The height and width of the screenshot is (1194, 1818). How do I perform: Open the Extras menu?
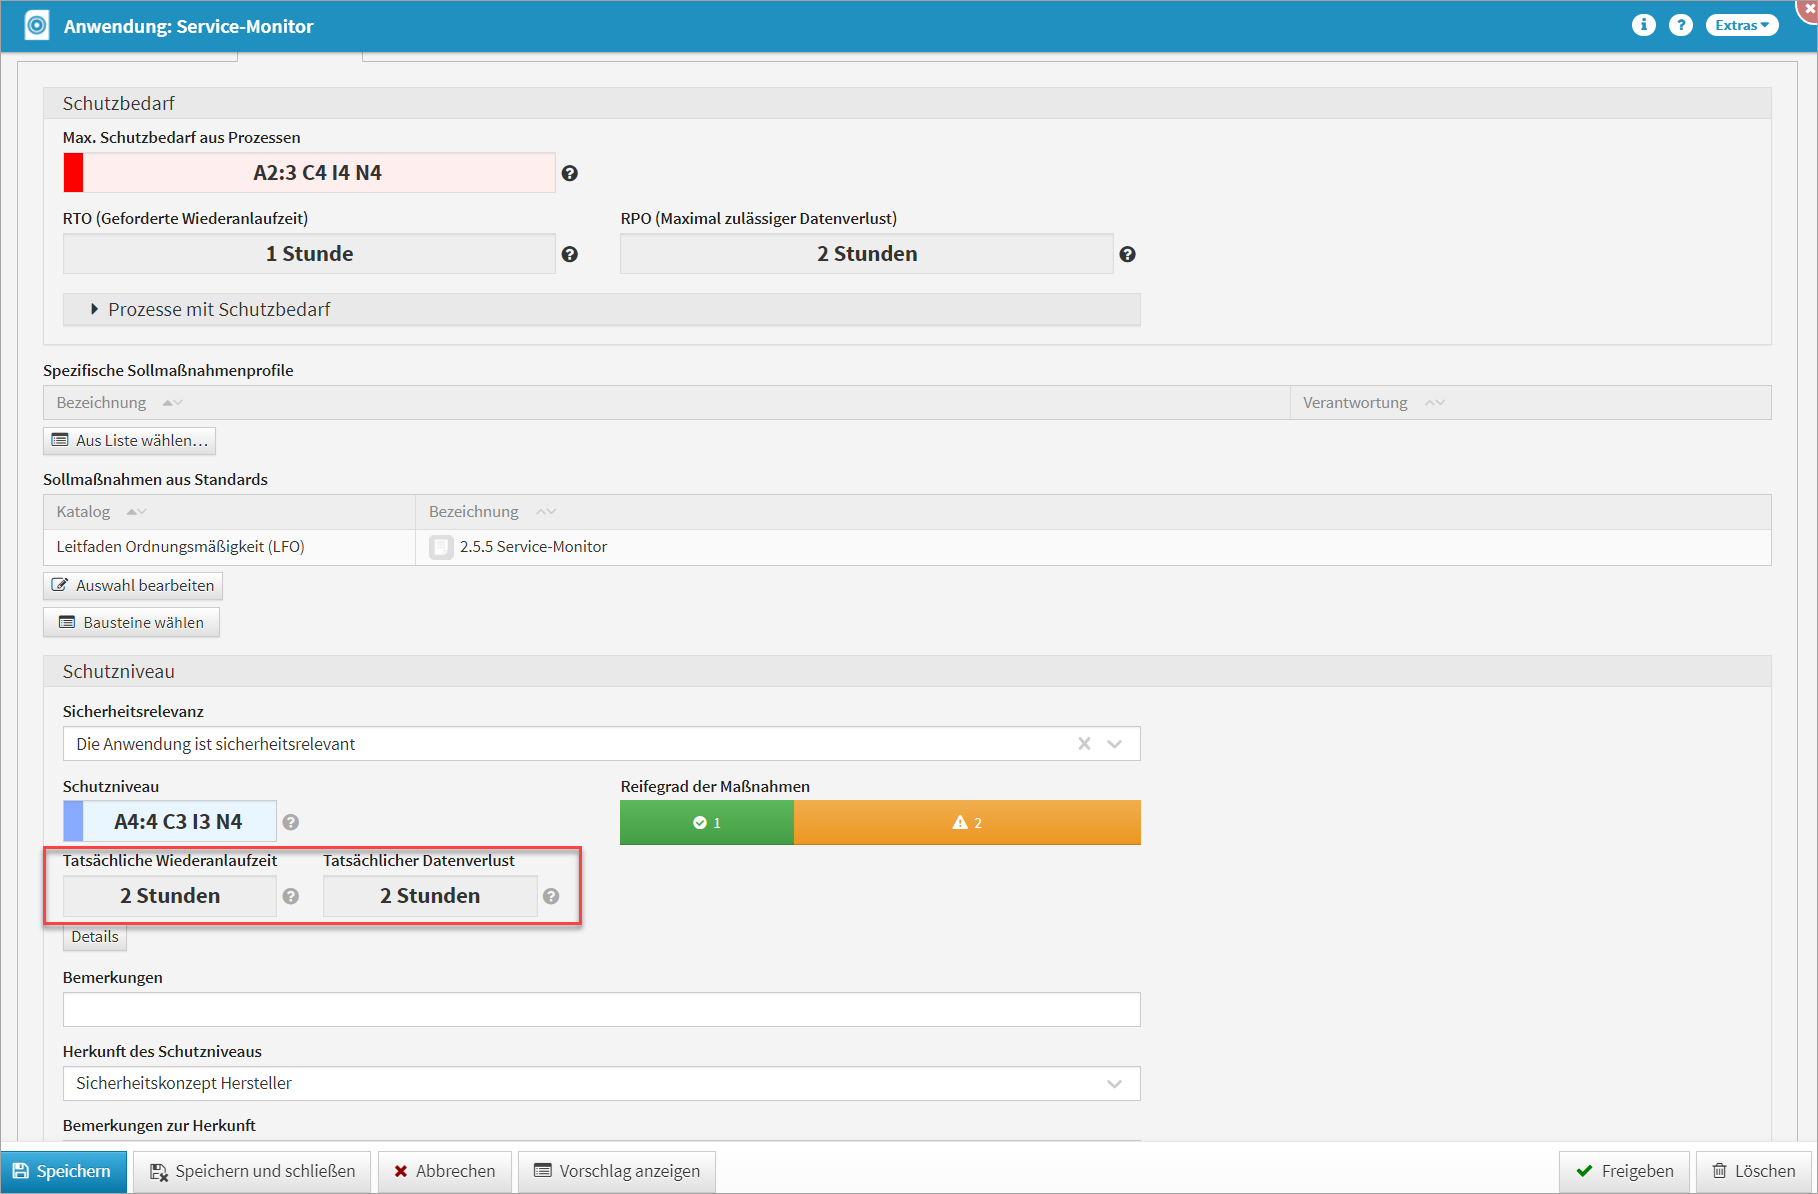click(1741, 25)
